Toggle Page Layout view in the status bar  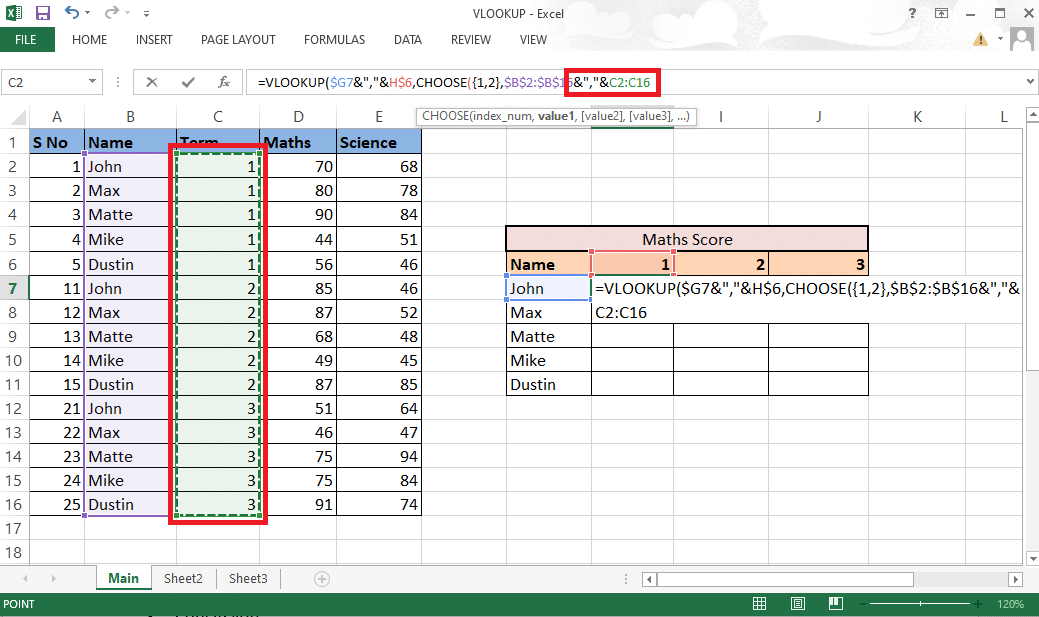(x=797, y=603)
